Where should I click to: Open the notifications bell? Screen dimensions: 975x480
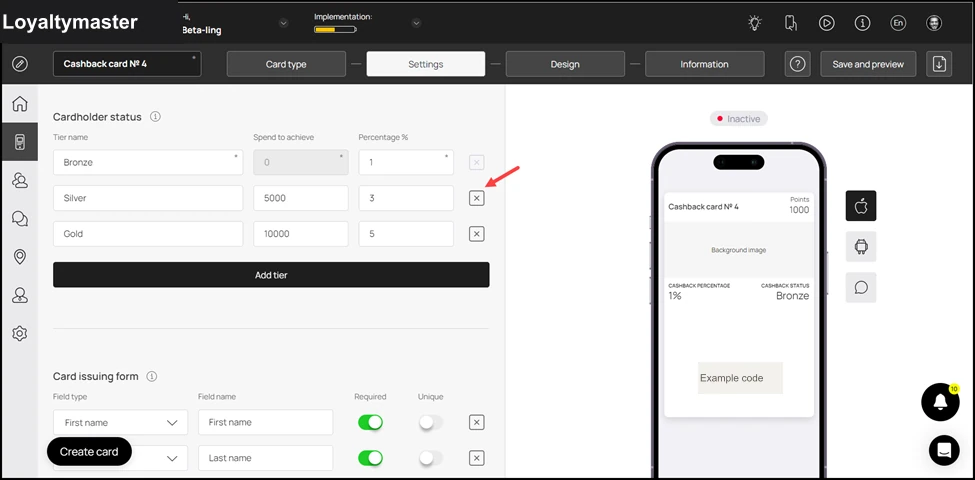click(x=940, y=402)
